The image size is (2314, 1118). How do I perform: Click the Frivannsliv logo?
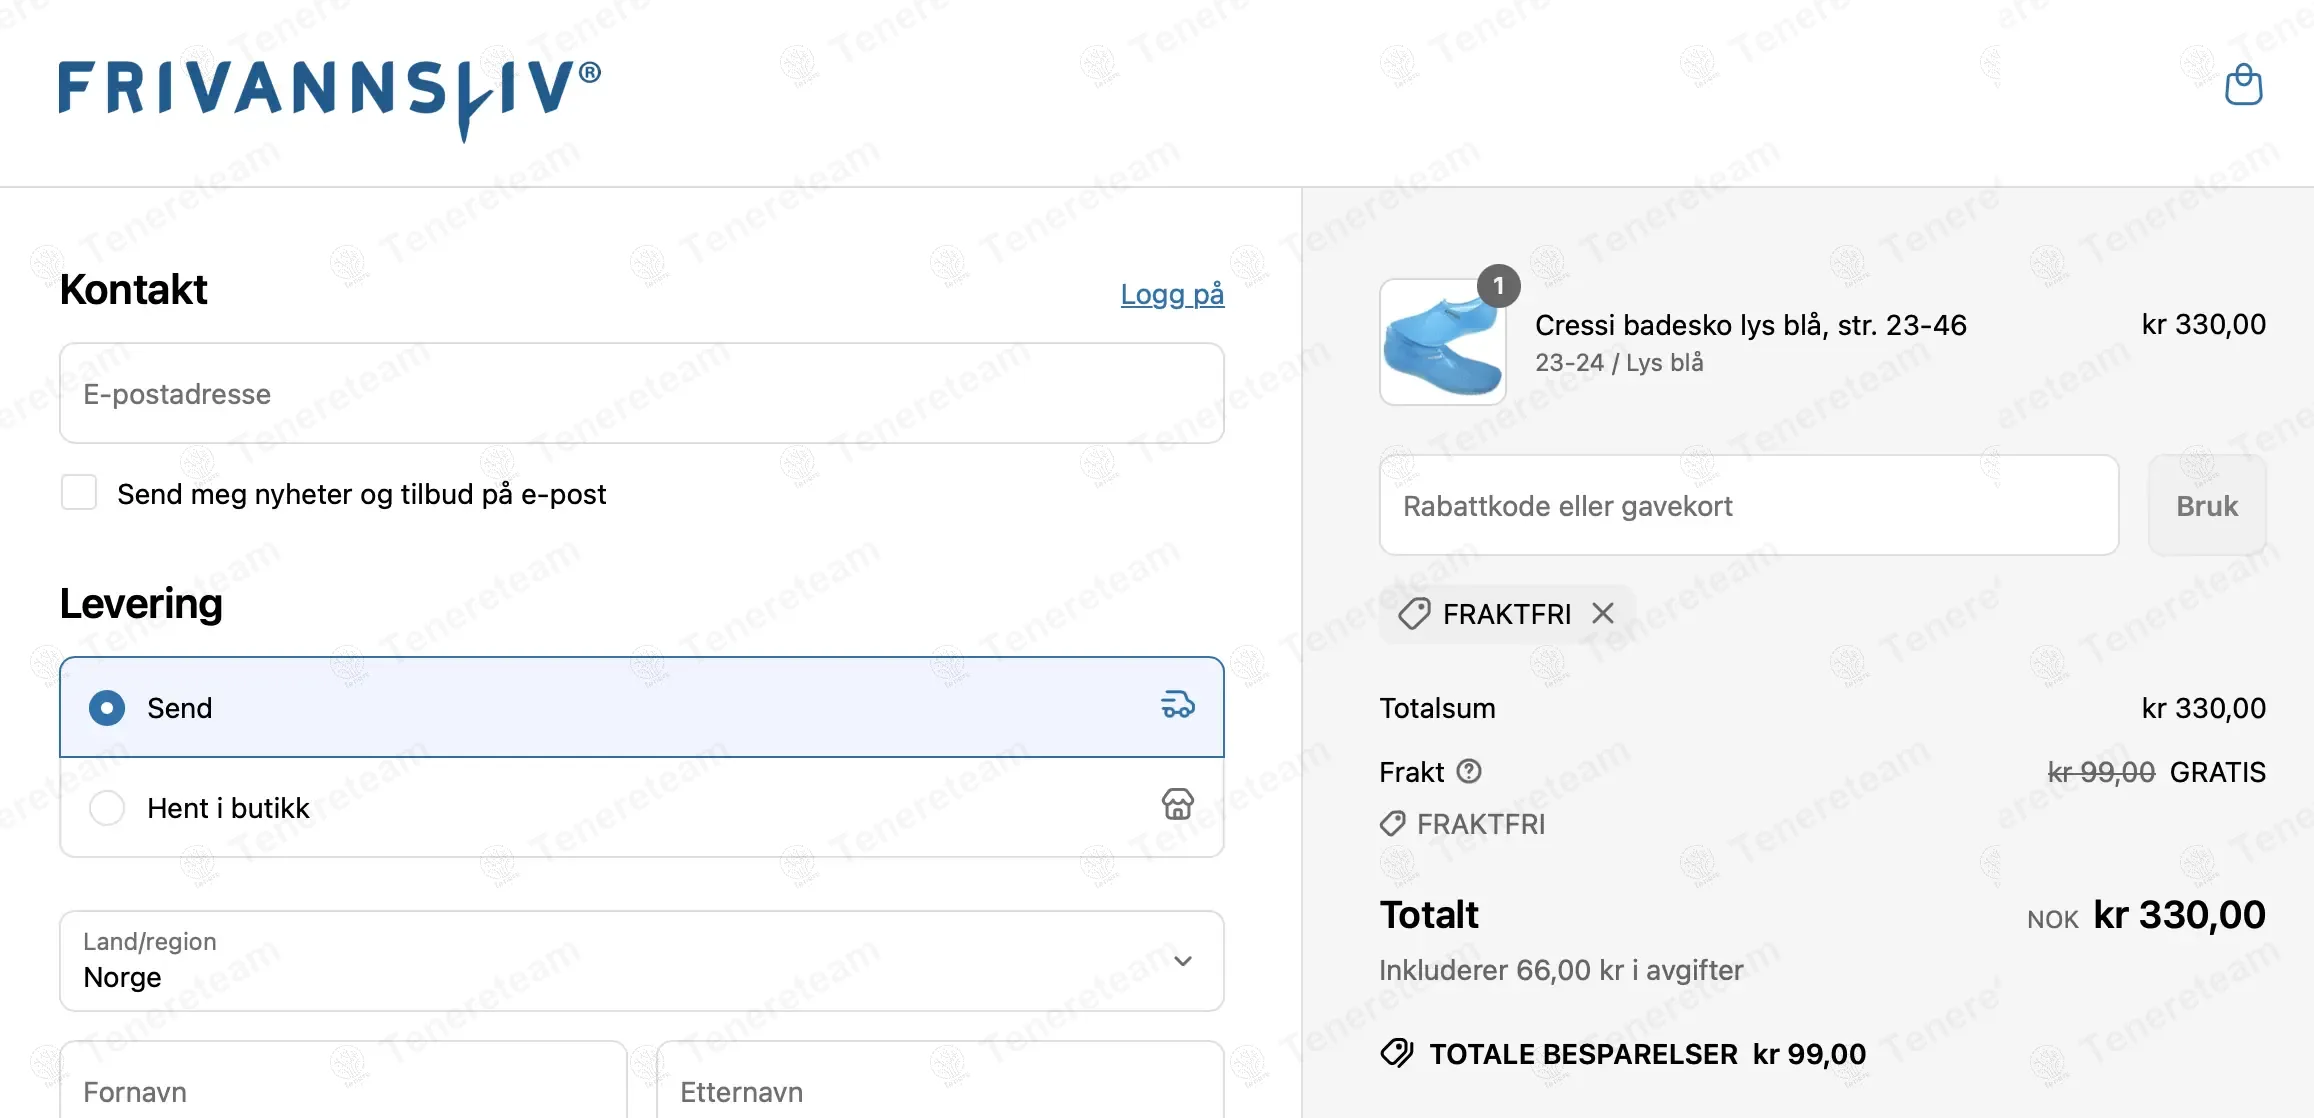pyautogui.click(x=330, y=100)
